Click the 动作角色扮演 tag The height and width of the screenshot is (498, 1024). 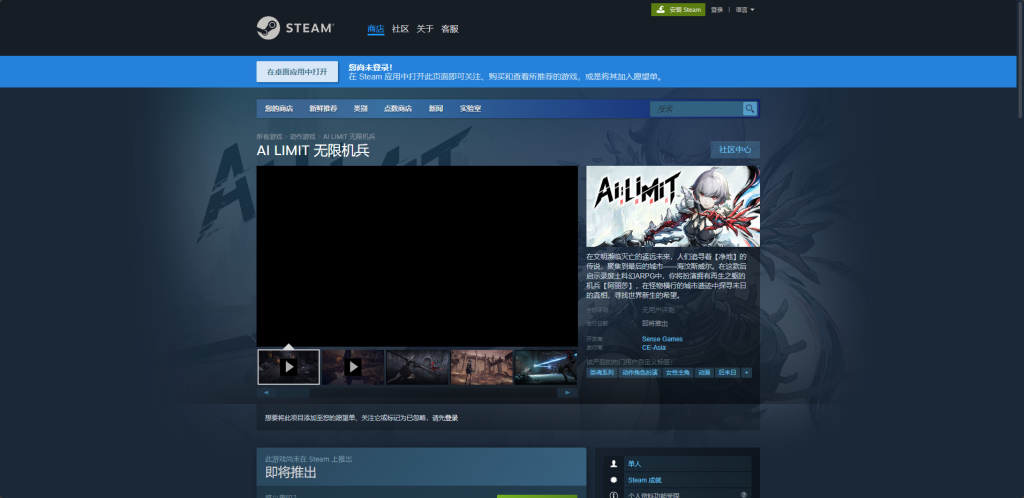pyautogui.click(x=639, y=373)
